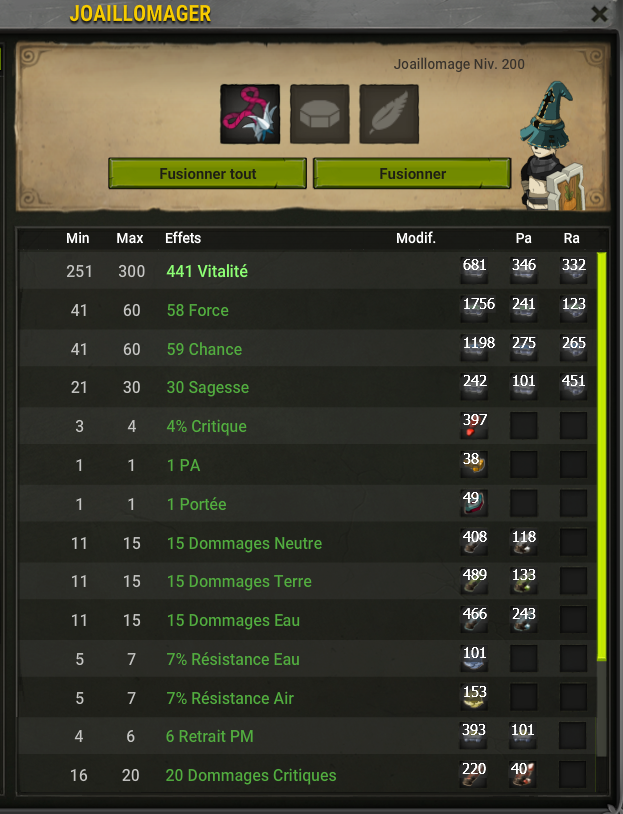Select the Pa Force rune showing 241
Screen dimensions: 623x814
pyautogui.click(x=524, y=309)
